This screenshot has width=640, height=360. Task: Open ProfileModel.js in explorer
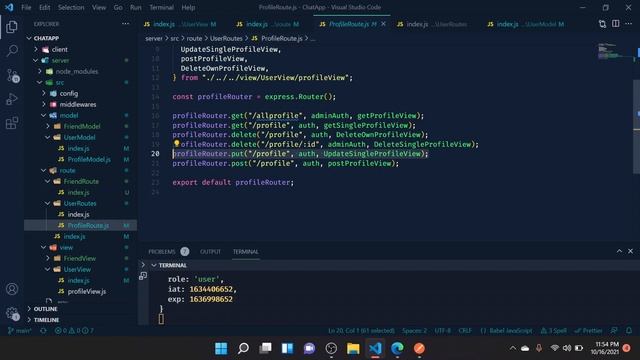tap(89, 159)
